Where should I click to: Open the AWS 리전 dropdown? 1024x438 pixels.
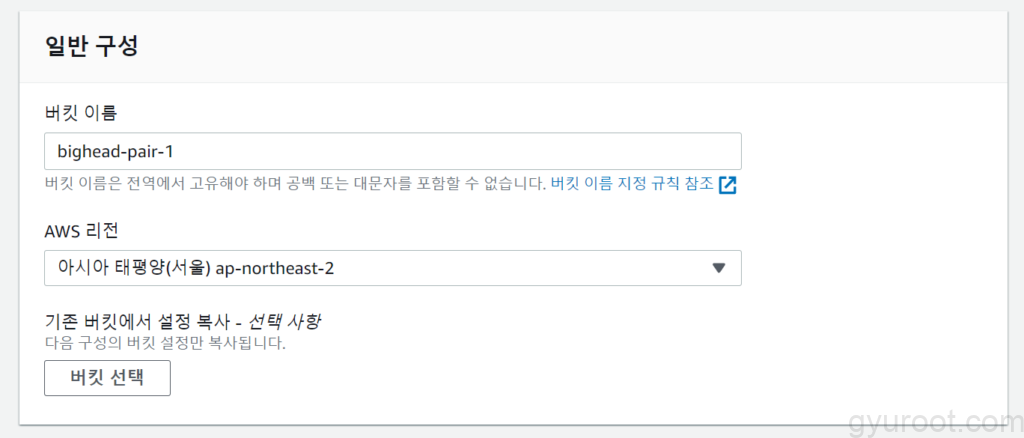click(x=392, y=268)
